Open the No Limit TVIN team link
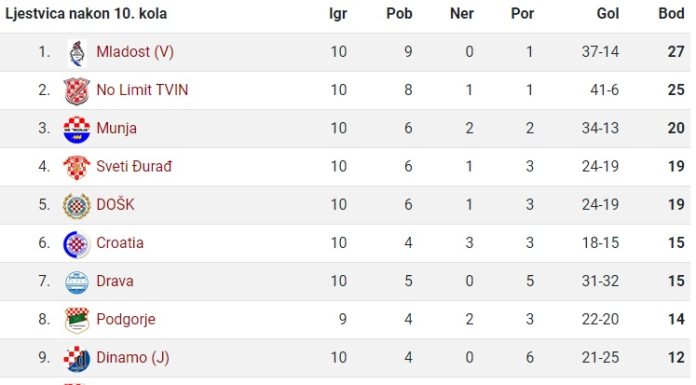The height and width of the screenshot is (385, 696). pyautogui.click(x=142, y=90)
